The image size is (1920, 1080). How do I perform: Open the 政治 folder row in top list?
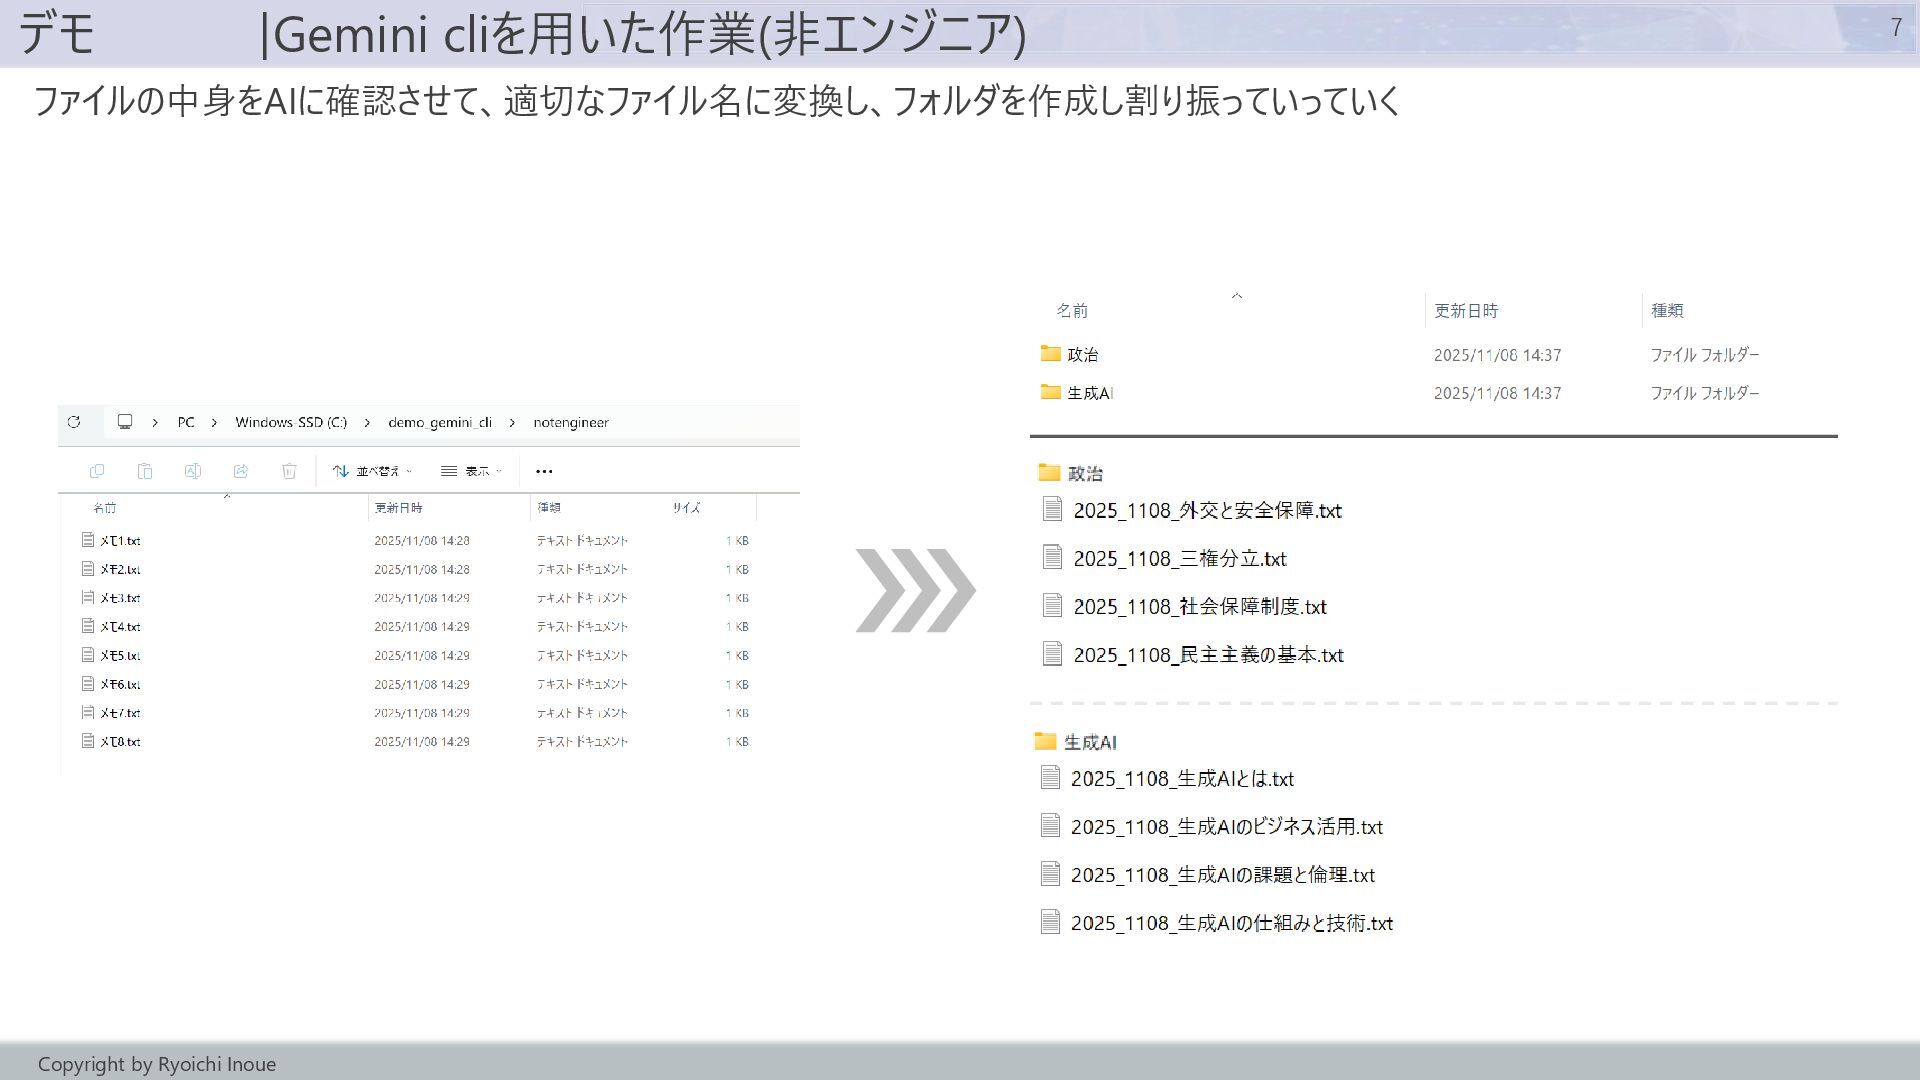[1082, 355]
